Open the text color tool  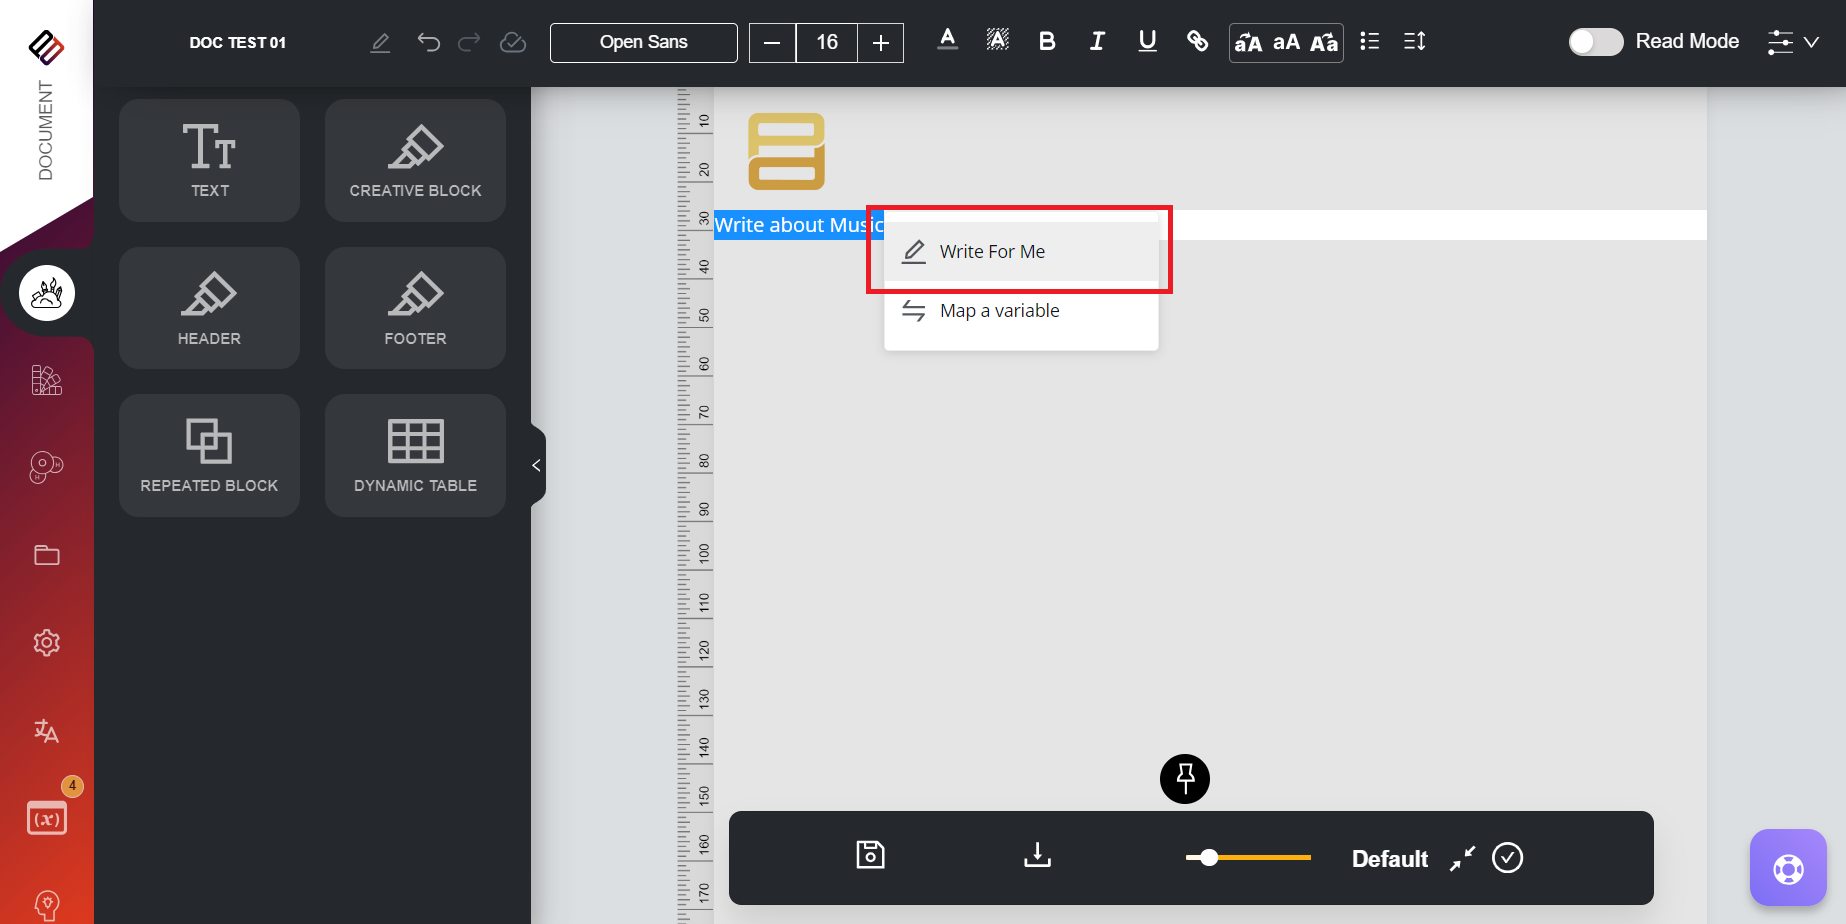(947, 41)
